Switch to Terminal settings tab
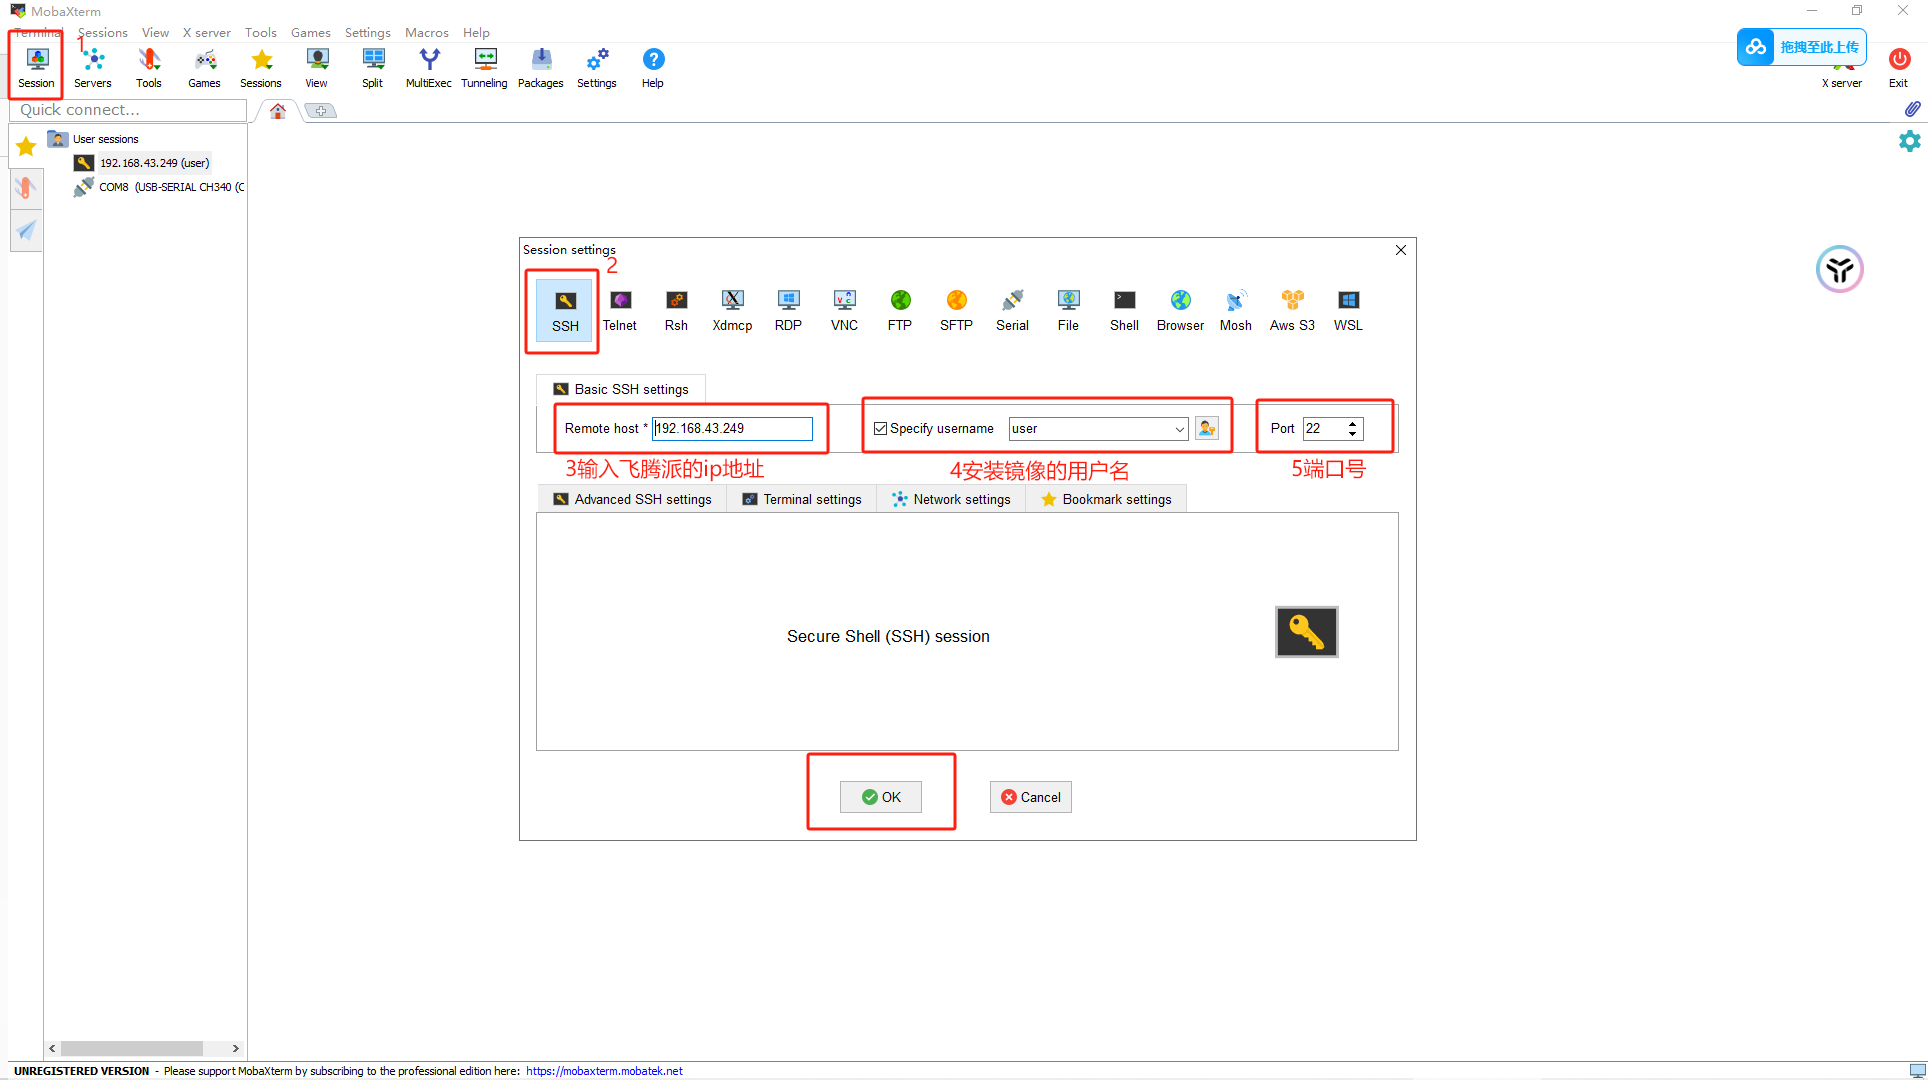Viewport: 1928px width, 1080px height. pos(802,499)
